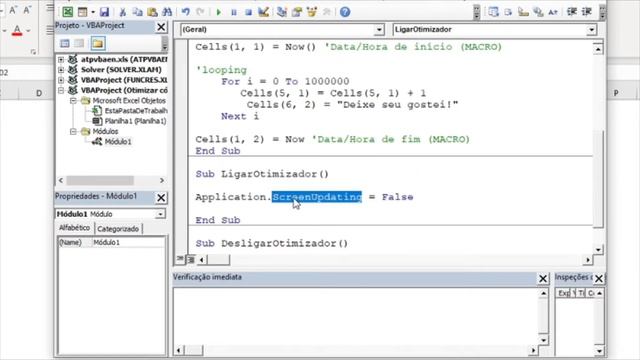Click the (Name) property row
This screenshot has width=640, height=360.
point(111,242)
